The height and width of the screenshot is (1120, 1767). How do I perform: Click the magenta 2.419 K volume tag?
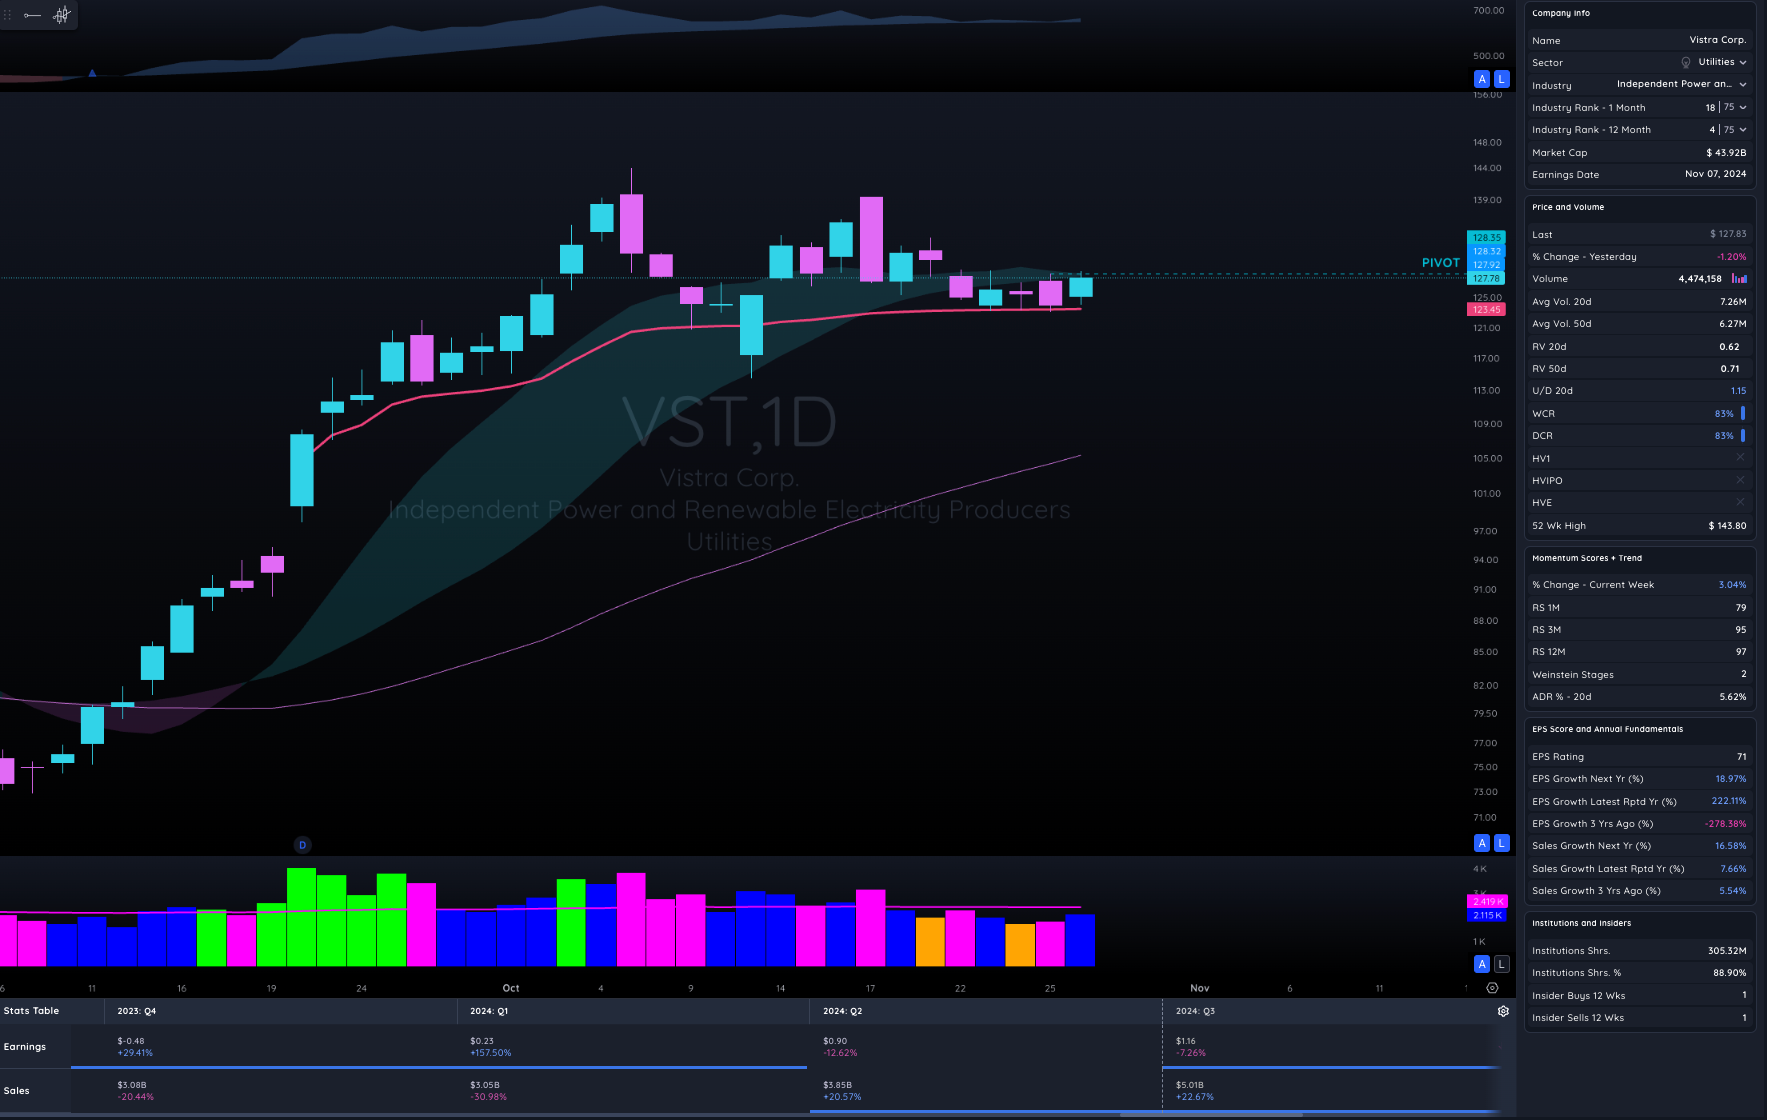[x=1486, y=902]
